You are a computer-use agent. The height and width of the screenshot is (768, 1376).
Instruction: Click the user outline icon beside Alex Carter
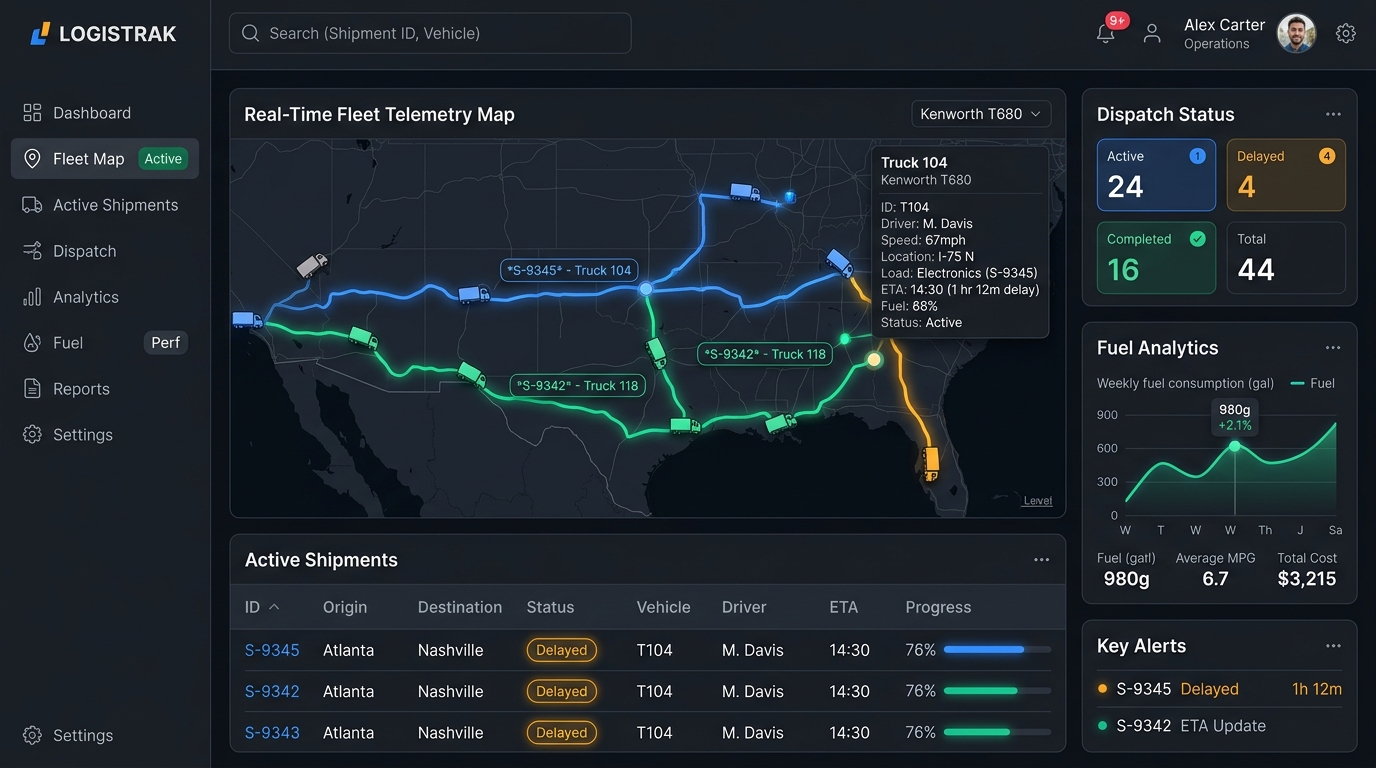pos(1152,33)
